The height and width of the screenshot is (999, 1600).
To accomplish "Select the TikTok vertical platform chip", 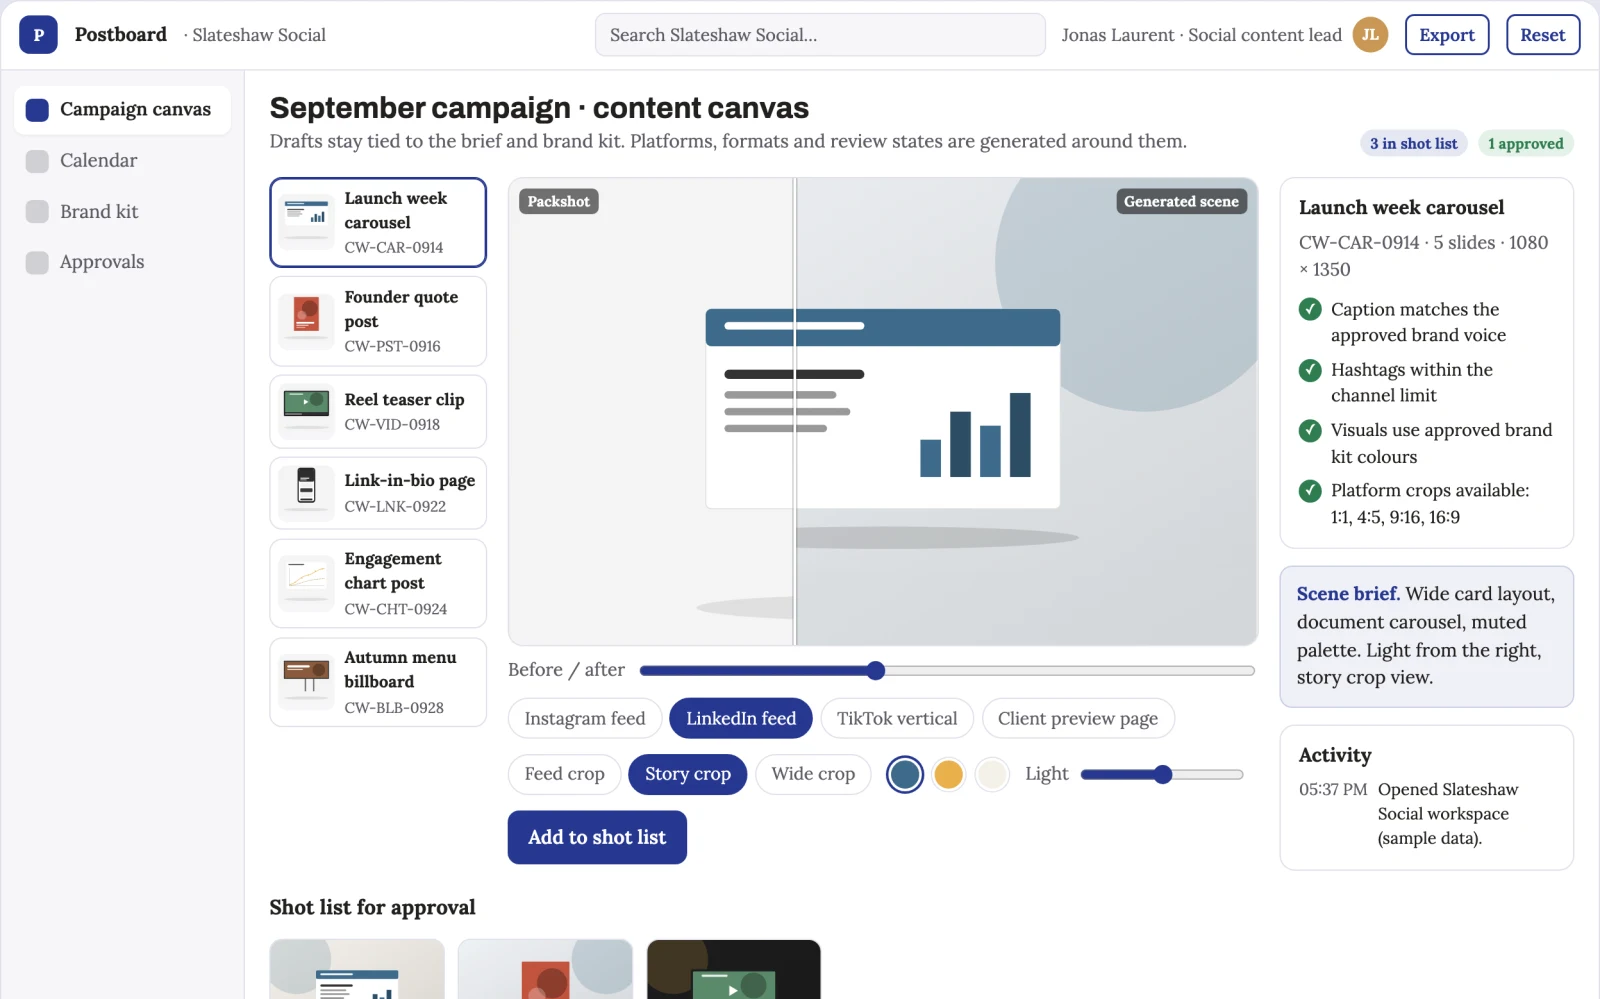I will coord(897,718).
